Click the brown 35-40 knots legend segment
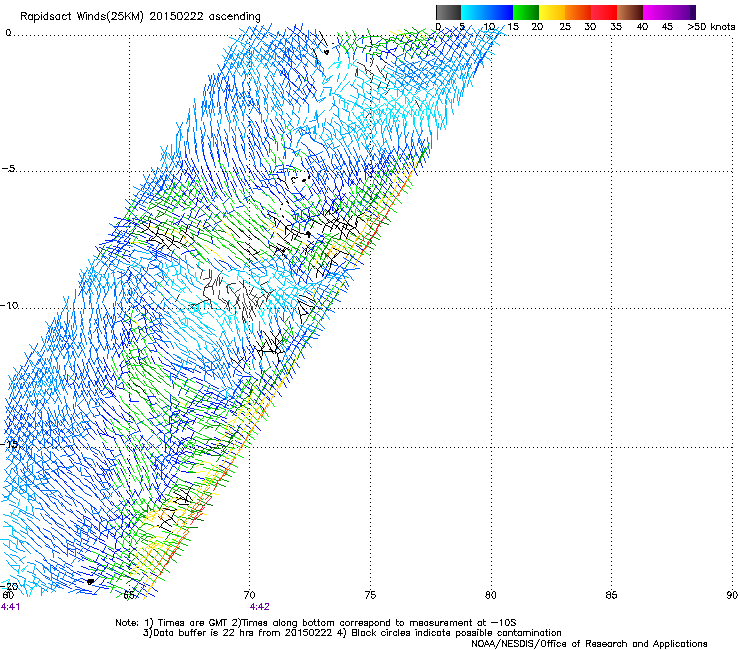 click(x=630, y=12)
